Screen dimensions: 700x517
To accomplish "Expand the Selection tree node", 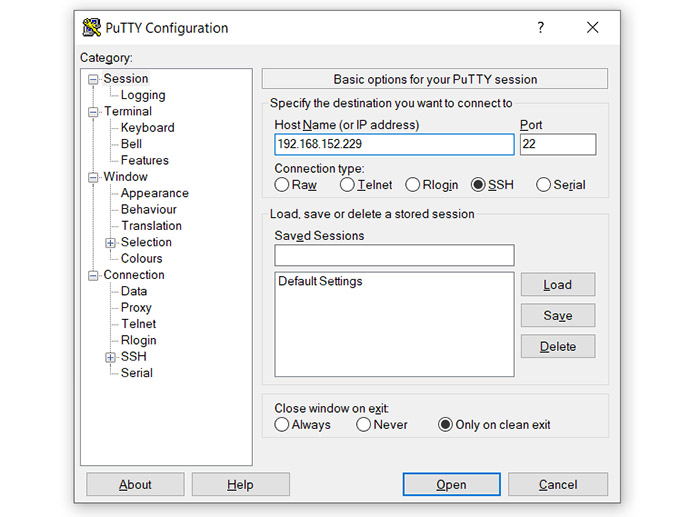I will pyautogui.click(x=110, y=243).
